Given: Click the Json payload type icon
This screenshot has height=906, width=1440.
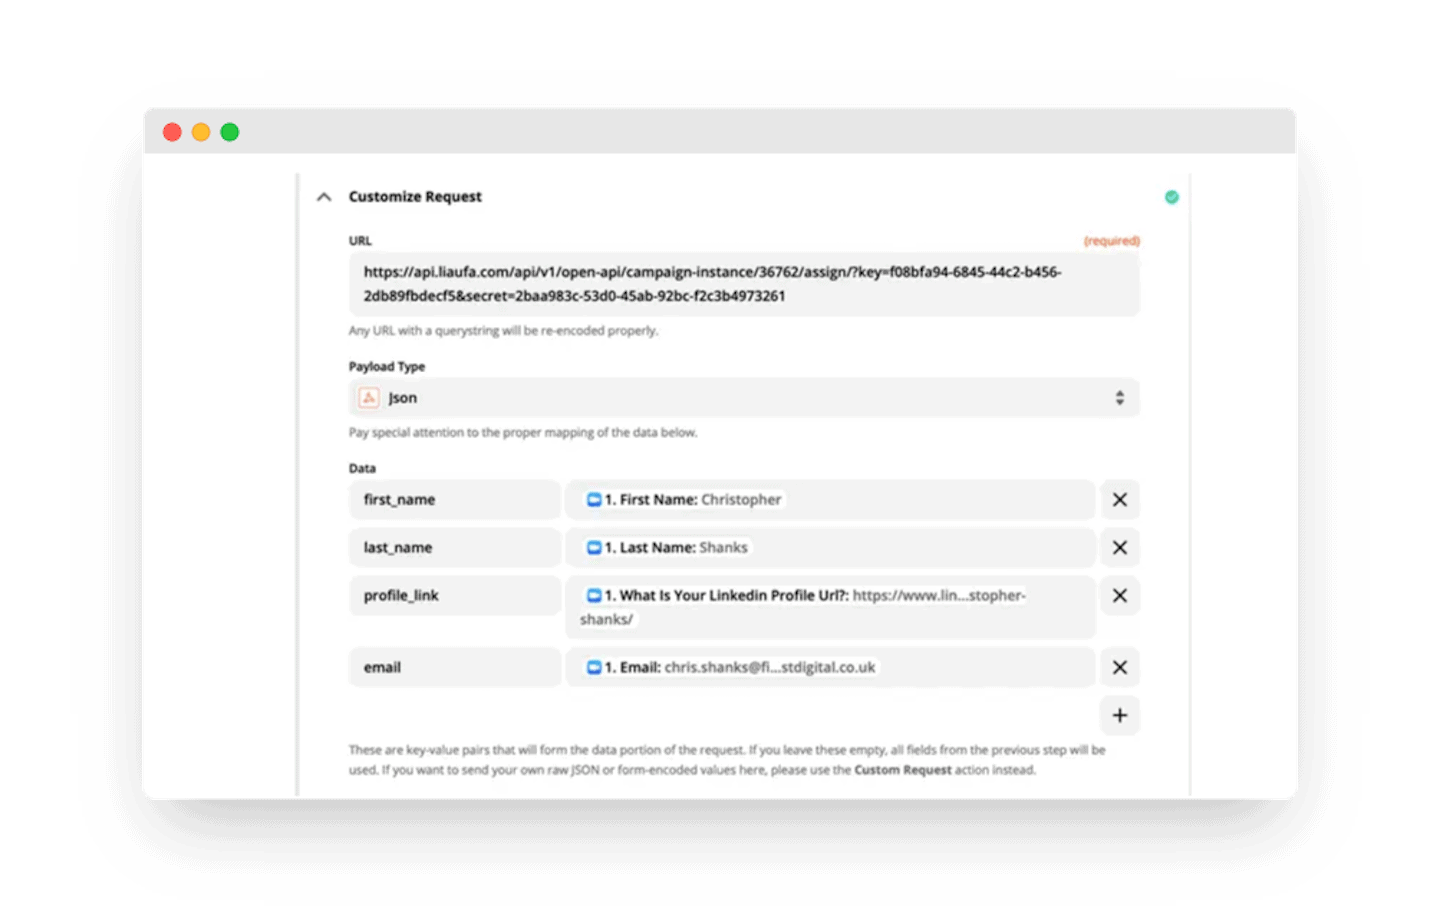Looking at the screenshot, I should point(369,398).
